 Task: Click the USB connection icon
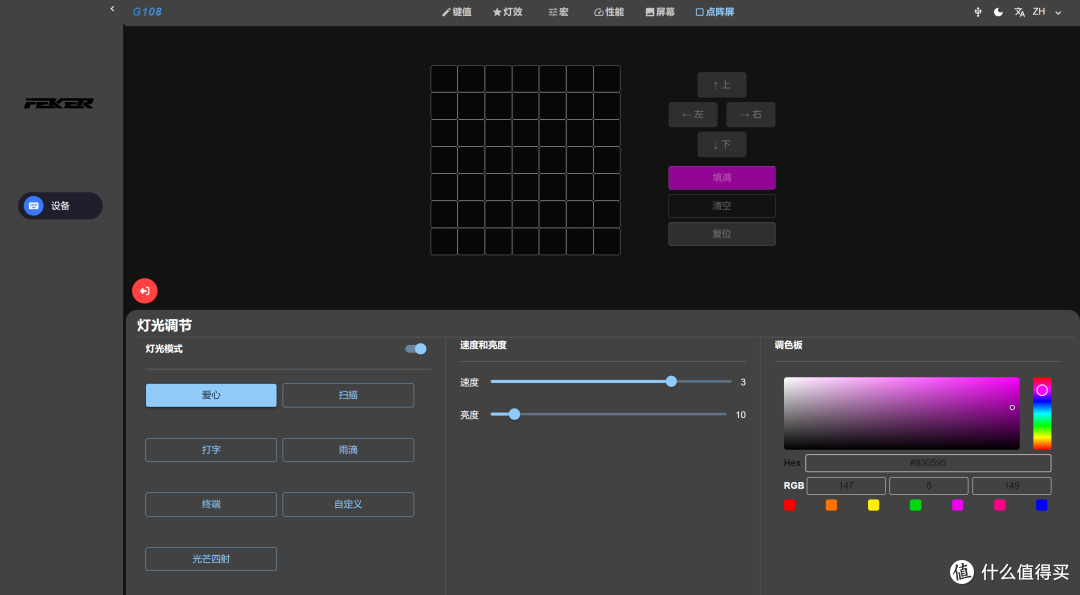point(977,12)
